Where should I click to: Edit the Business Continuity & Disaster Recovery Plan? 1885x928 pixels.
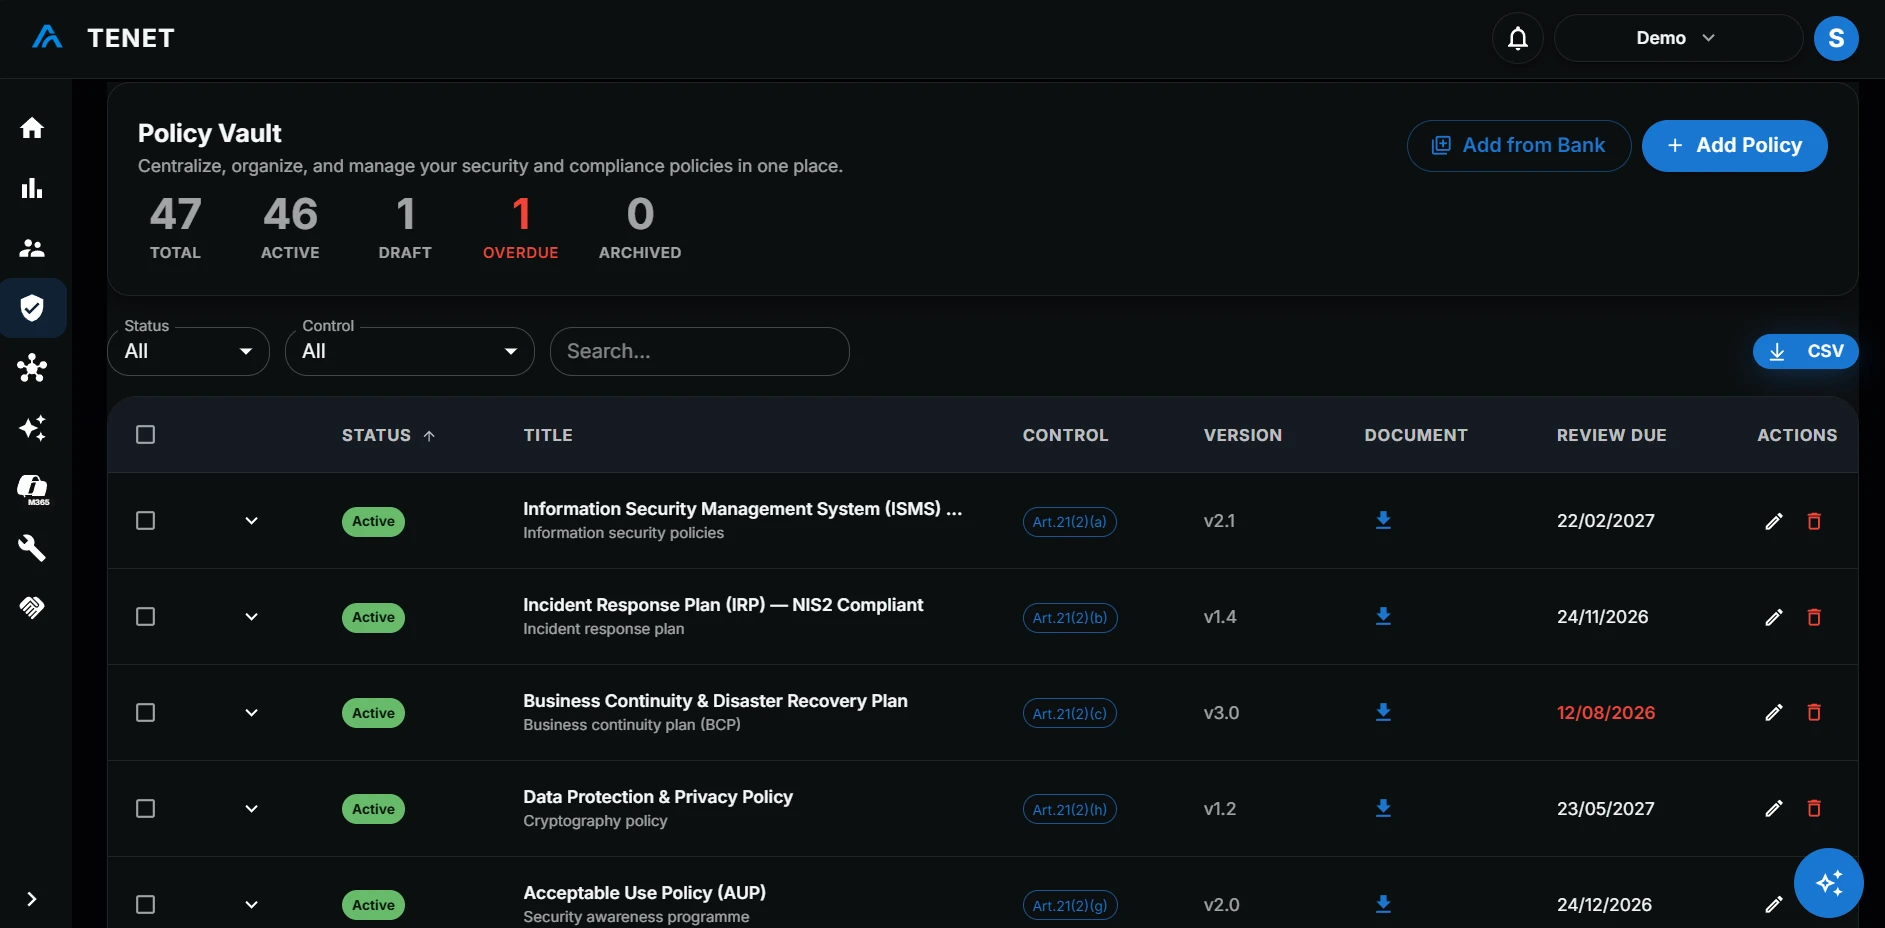[x=1774, y=712]
